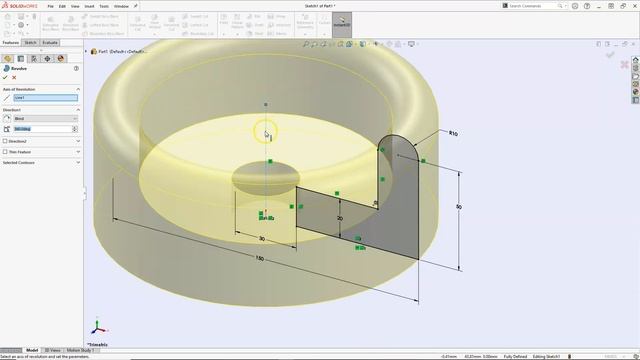This screenshot has width=640, height=360.
Task: Expand the Thin Feature section
Action: 78,152
